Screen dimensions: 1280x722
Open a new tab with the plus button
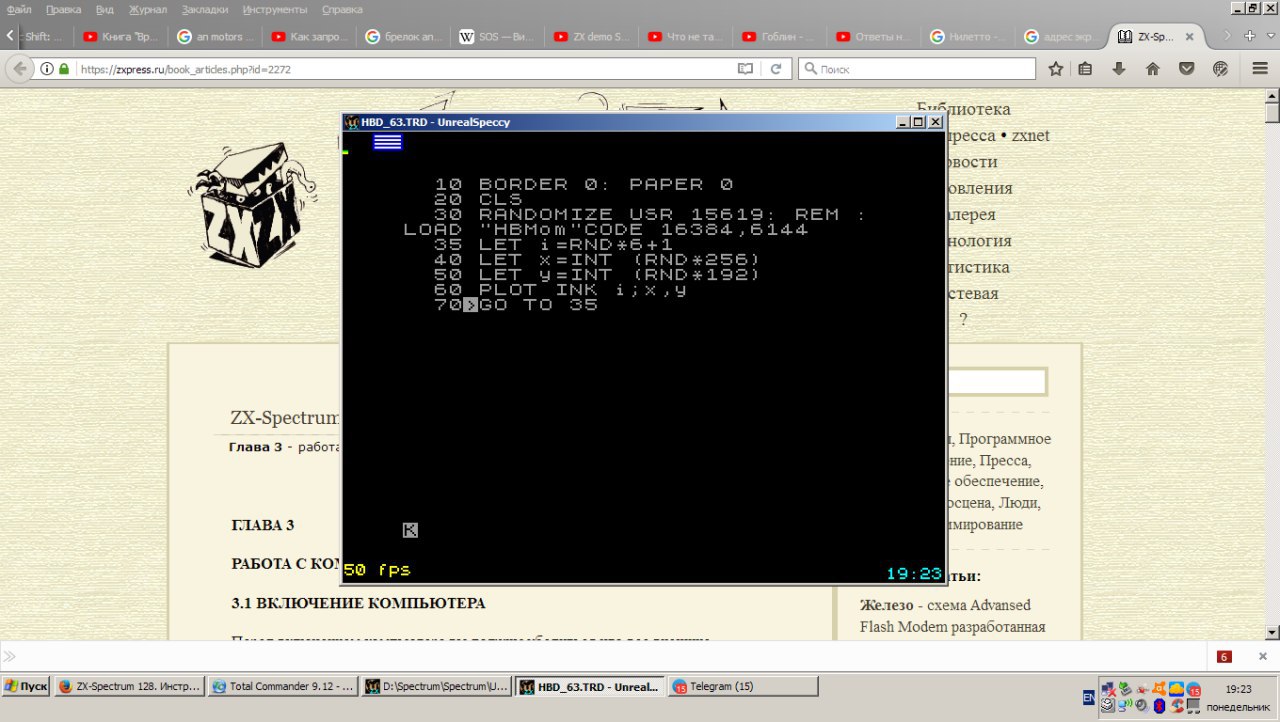1250,36
